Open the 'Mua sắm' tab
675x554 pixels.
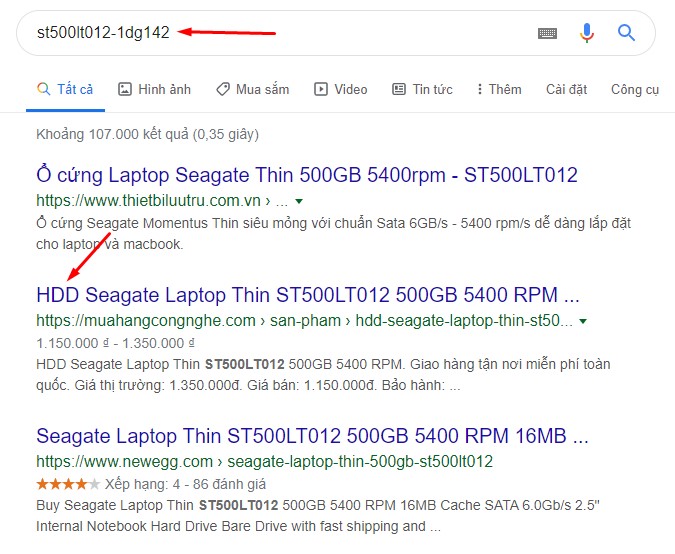coord(252,90)
